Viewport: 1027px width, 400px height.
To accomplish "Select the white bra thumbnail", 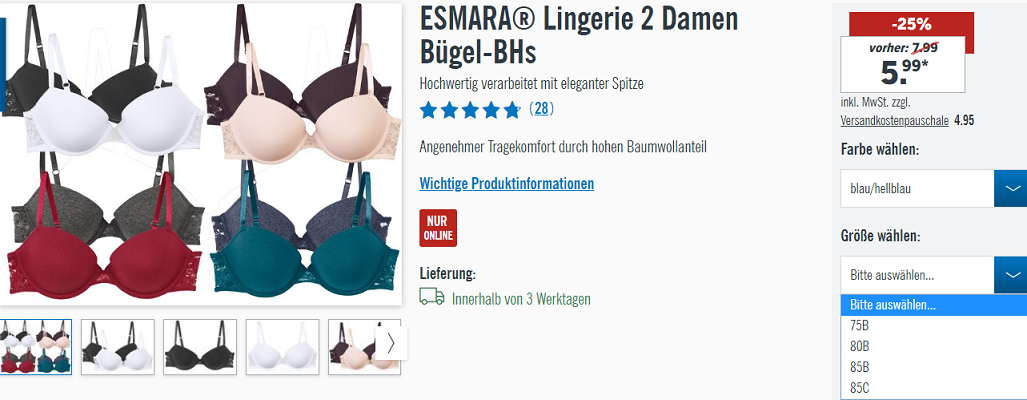I will (x=282, y=347).
